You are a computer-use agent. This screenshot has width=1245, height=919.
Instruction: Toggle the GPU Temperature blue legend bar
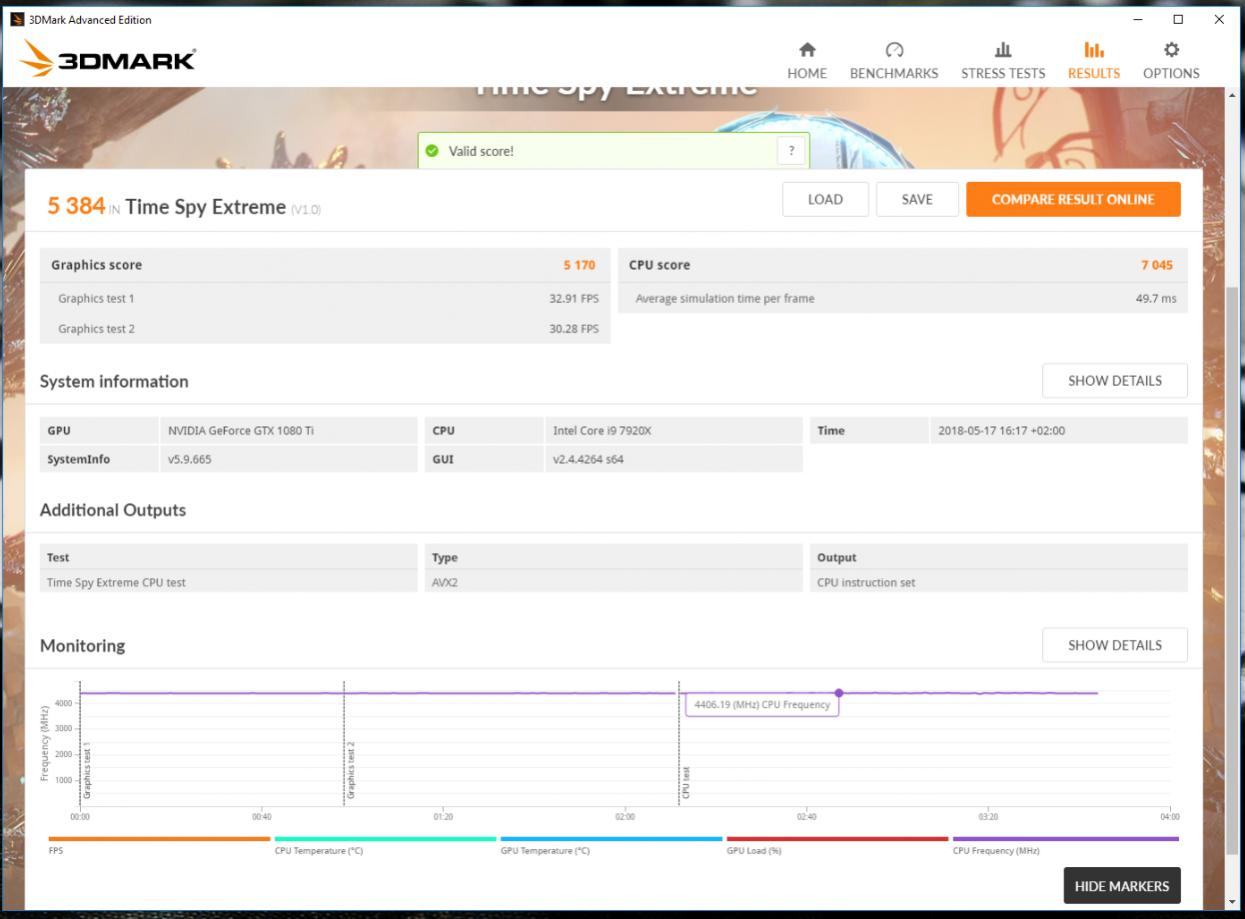point(611,839)
